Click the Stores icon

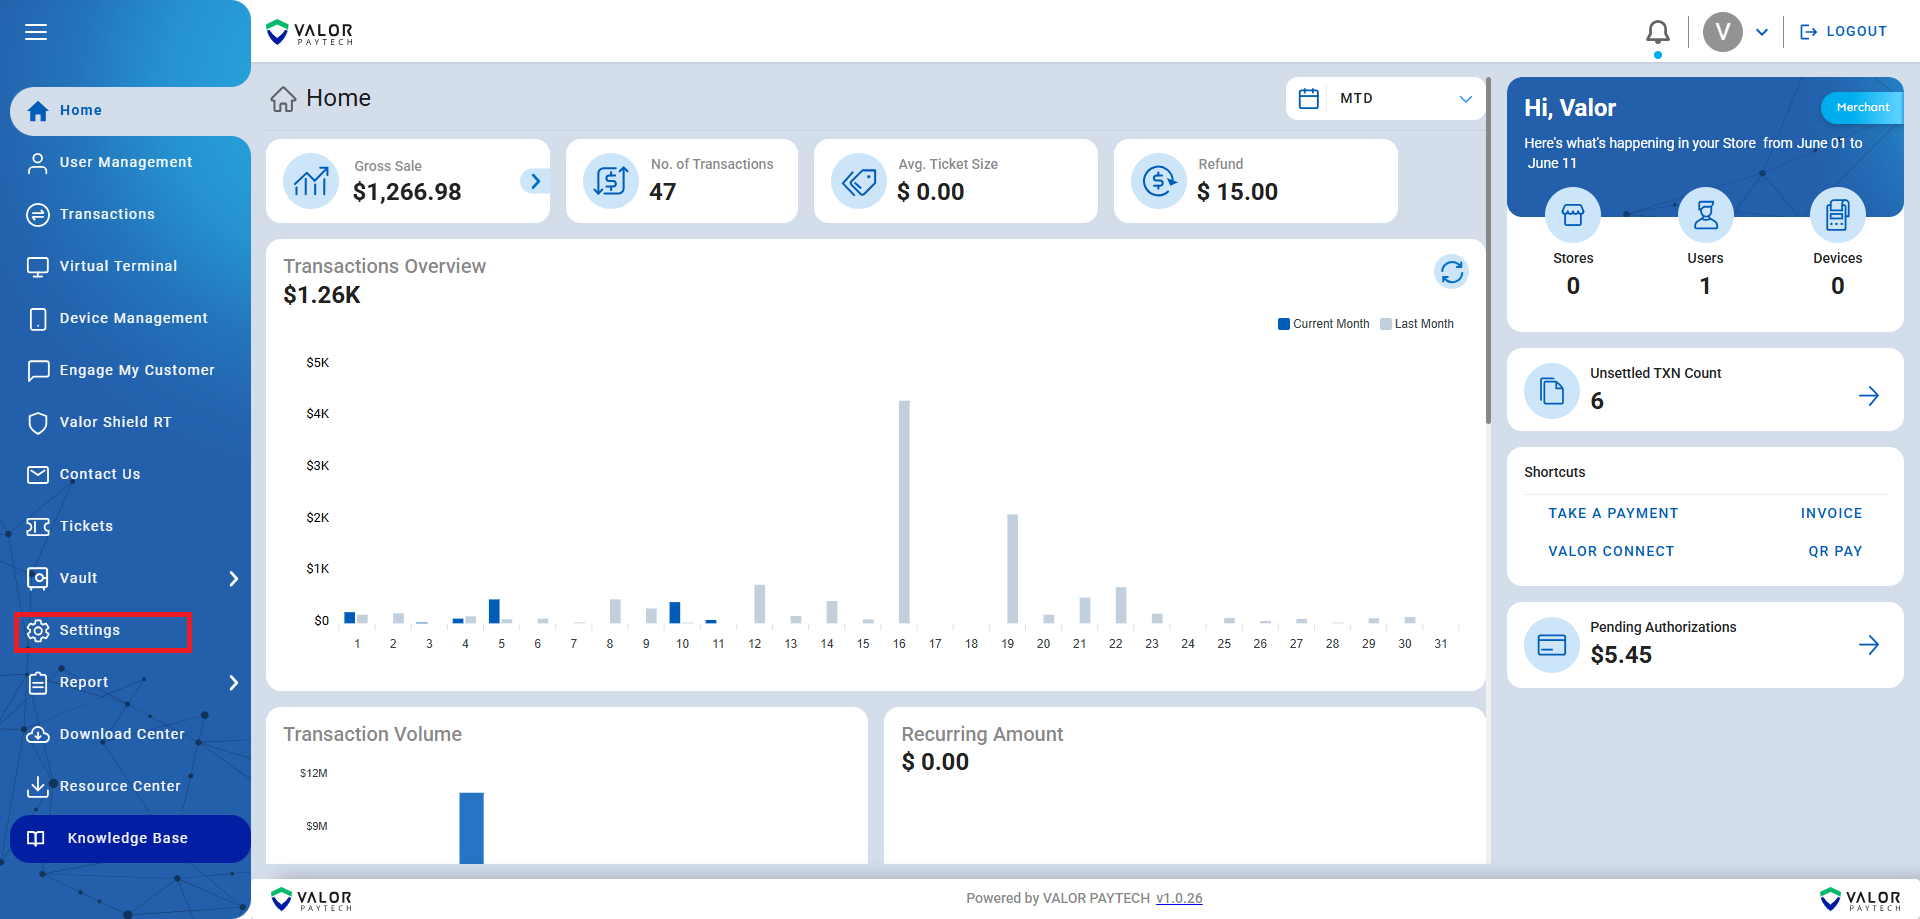tap(1573, 215)
